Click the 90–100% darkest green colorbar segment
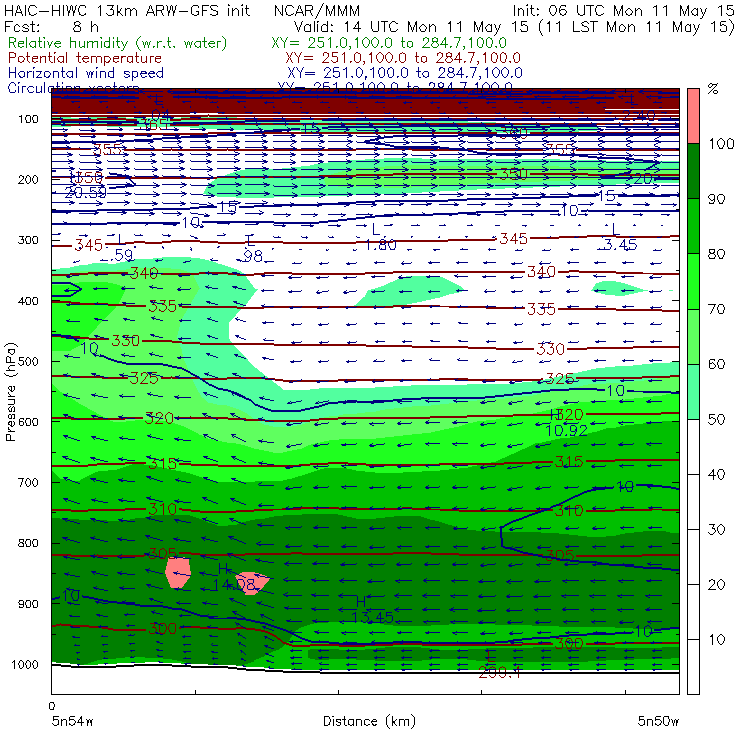Viewport: 740px width, 740px height. click(x=693, y=171)
